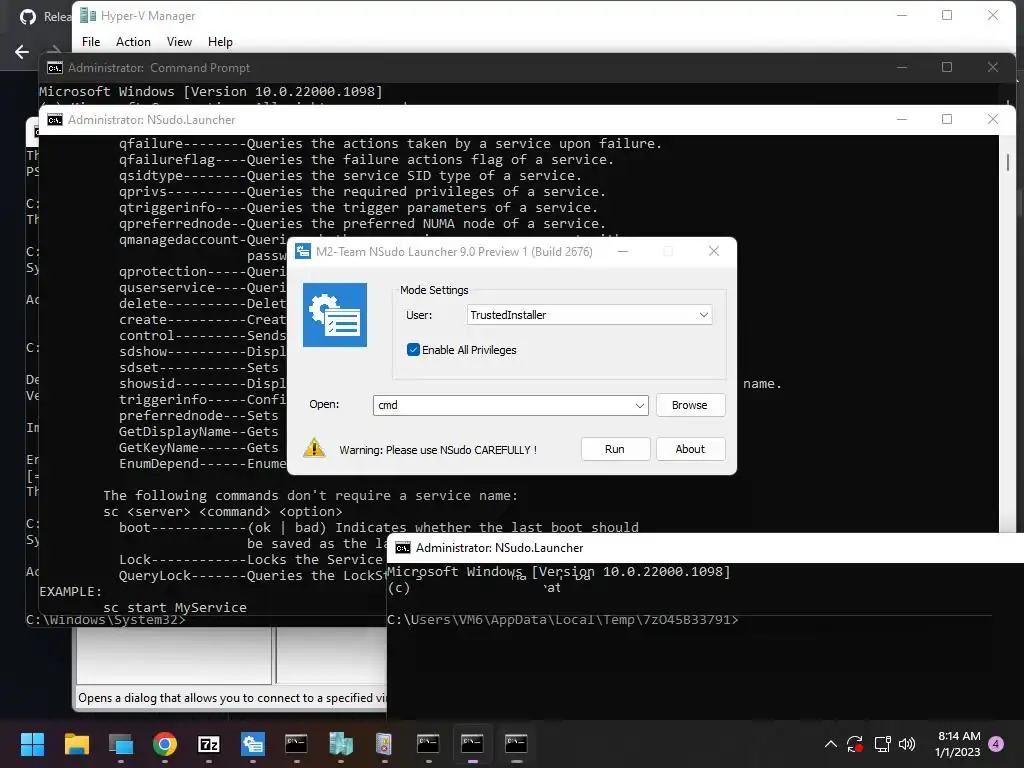
Task: Click the 'sc start MyService' example line
Action: click(x=175, y=607)
